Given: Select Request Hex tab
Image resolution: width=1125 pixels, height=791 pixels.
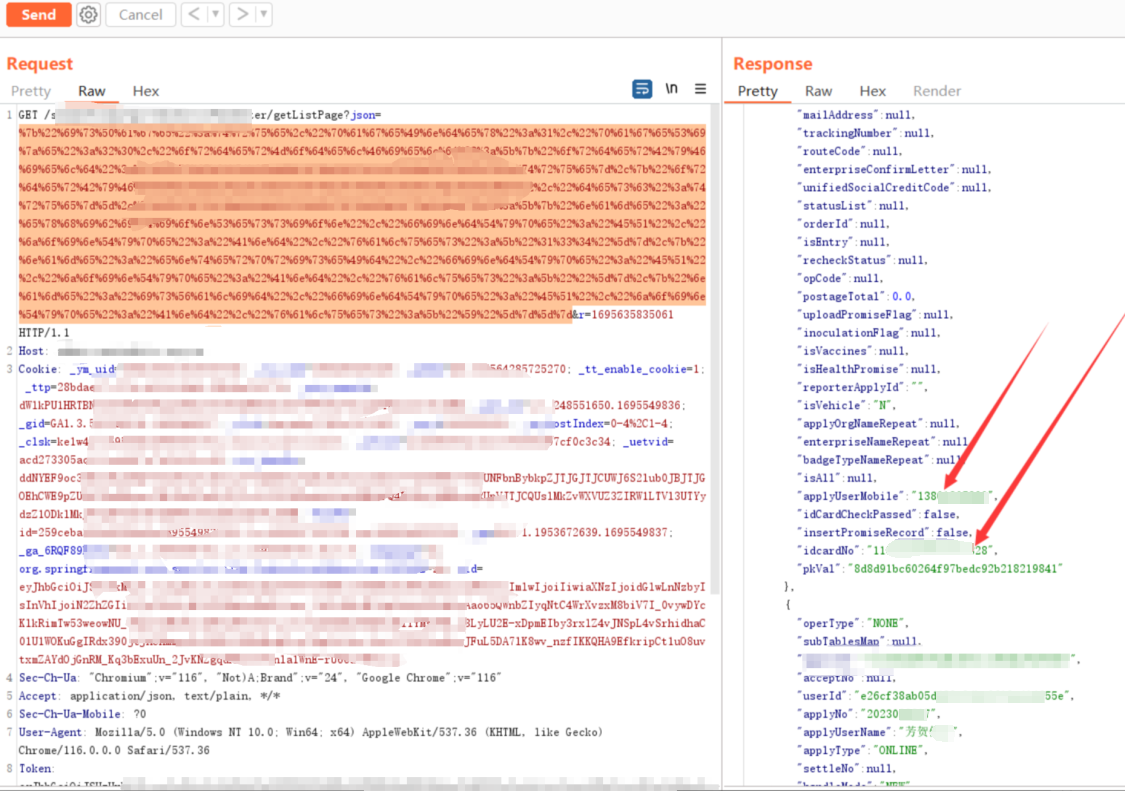Looking at the screenshot, I should click(x=146, y=91).
